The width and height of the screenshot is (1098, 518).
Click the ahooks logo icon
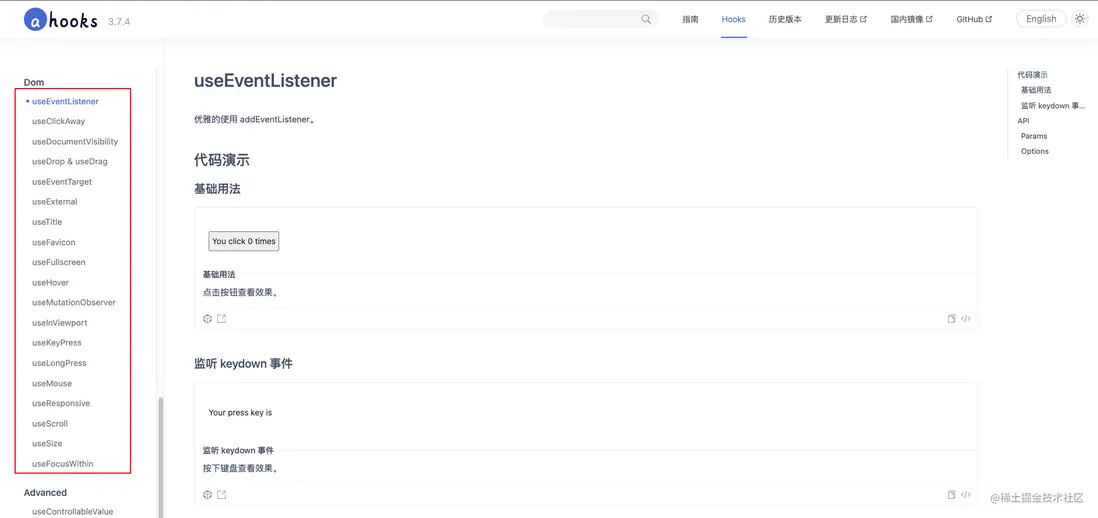click(35, 19)
